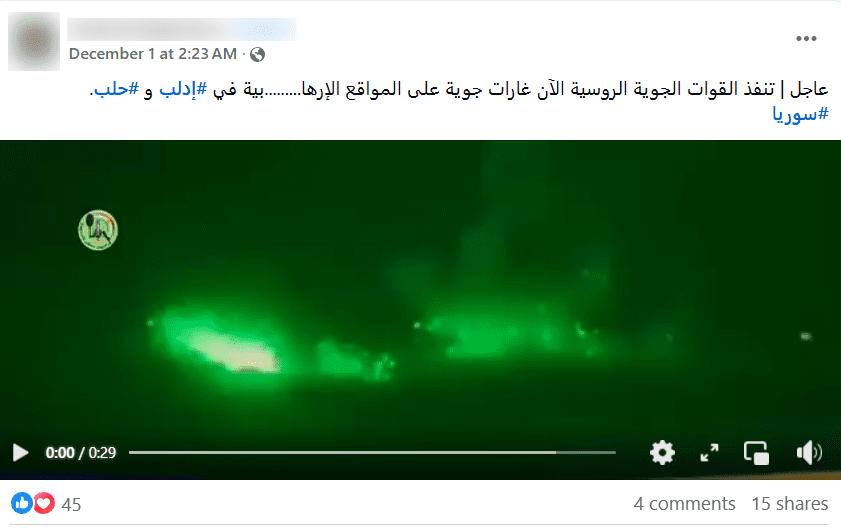Click the circular watermark logo in video
This screenshot has height=530, width=841.
[x=98, y=230]
